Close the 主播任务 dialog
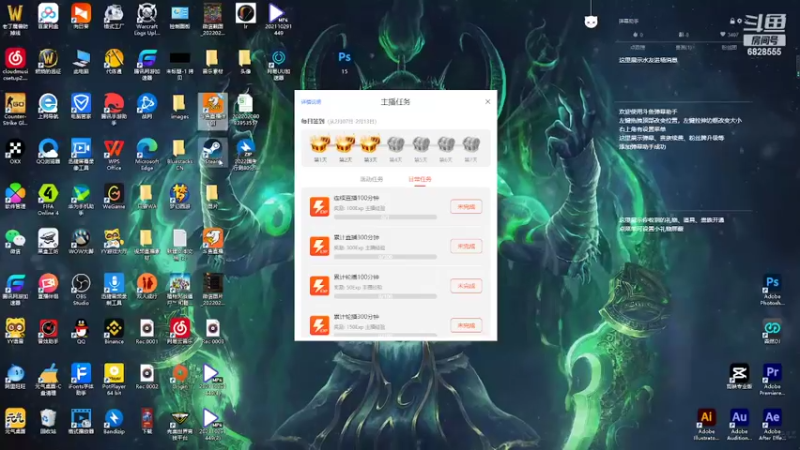 [487, 102]
